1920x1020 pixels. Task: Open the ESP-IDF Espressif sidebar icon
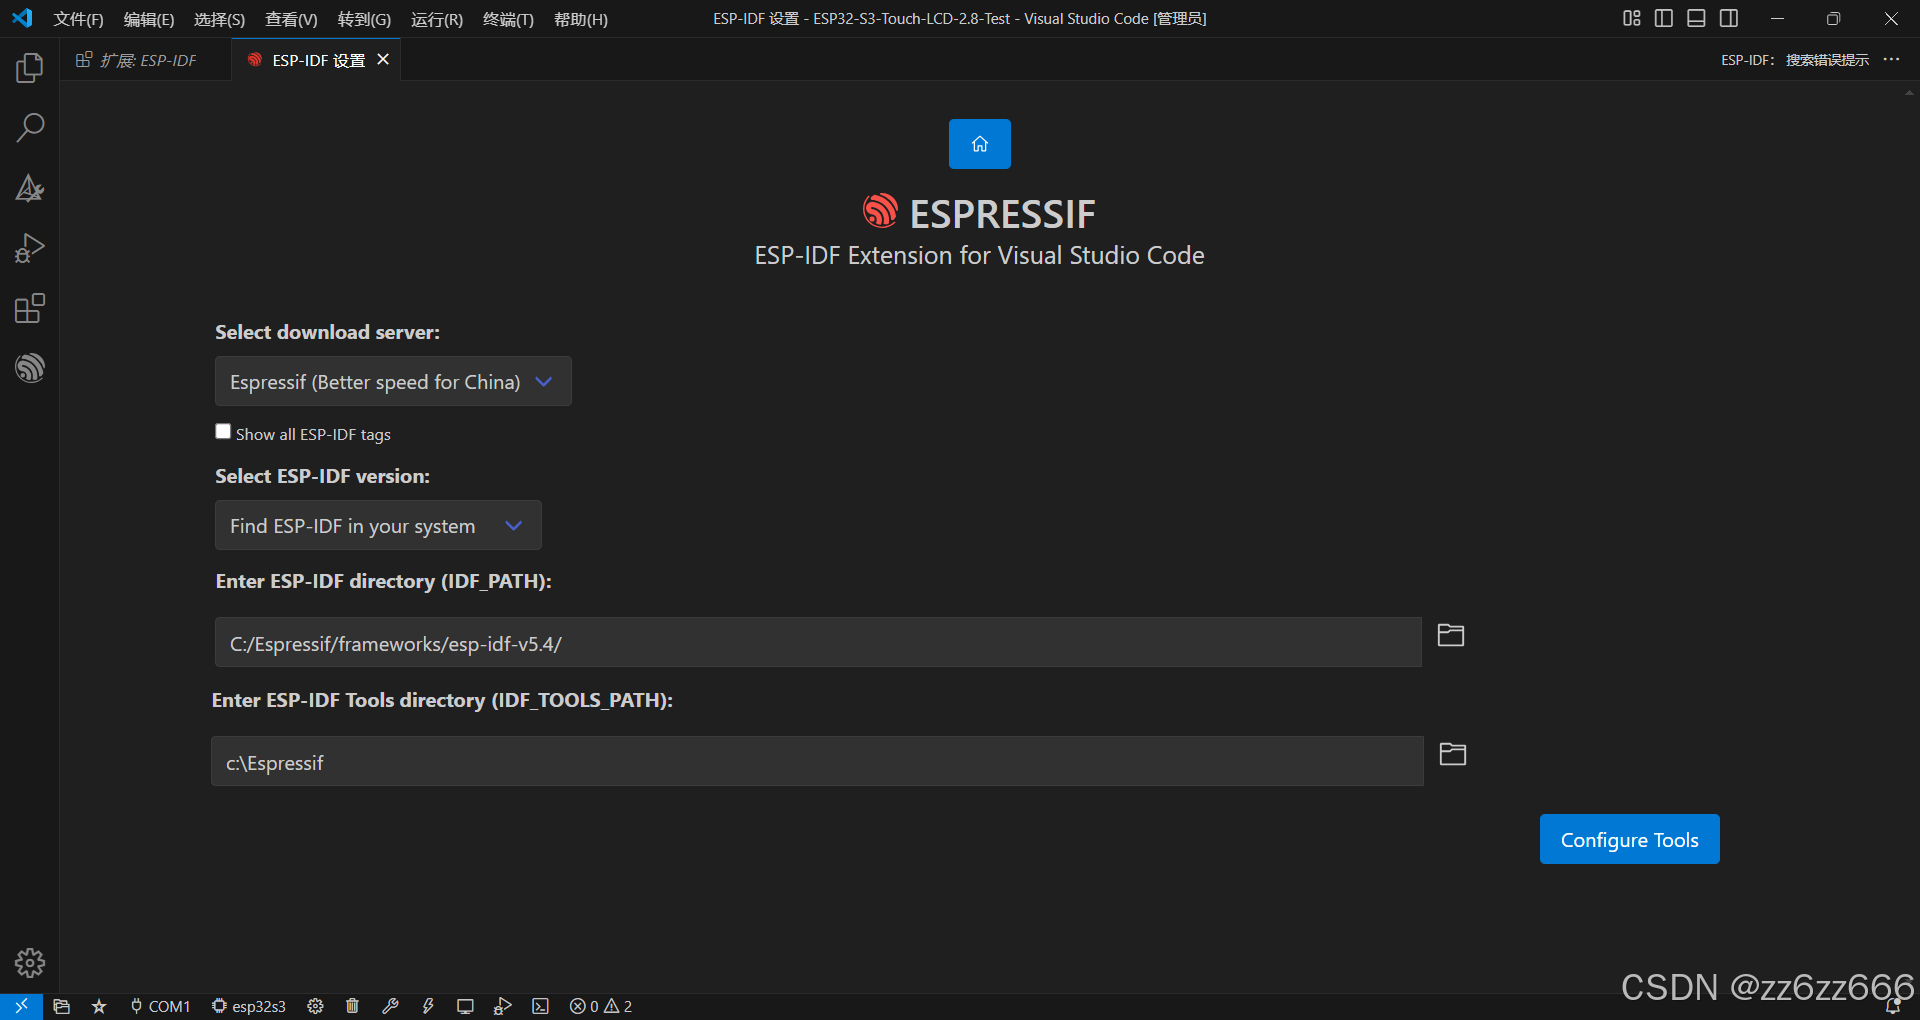pos(30,368)
